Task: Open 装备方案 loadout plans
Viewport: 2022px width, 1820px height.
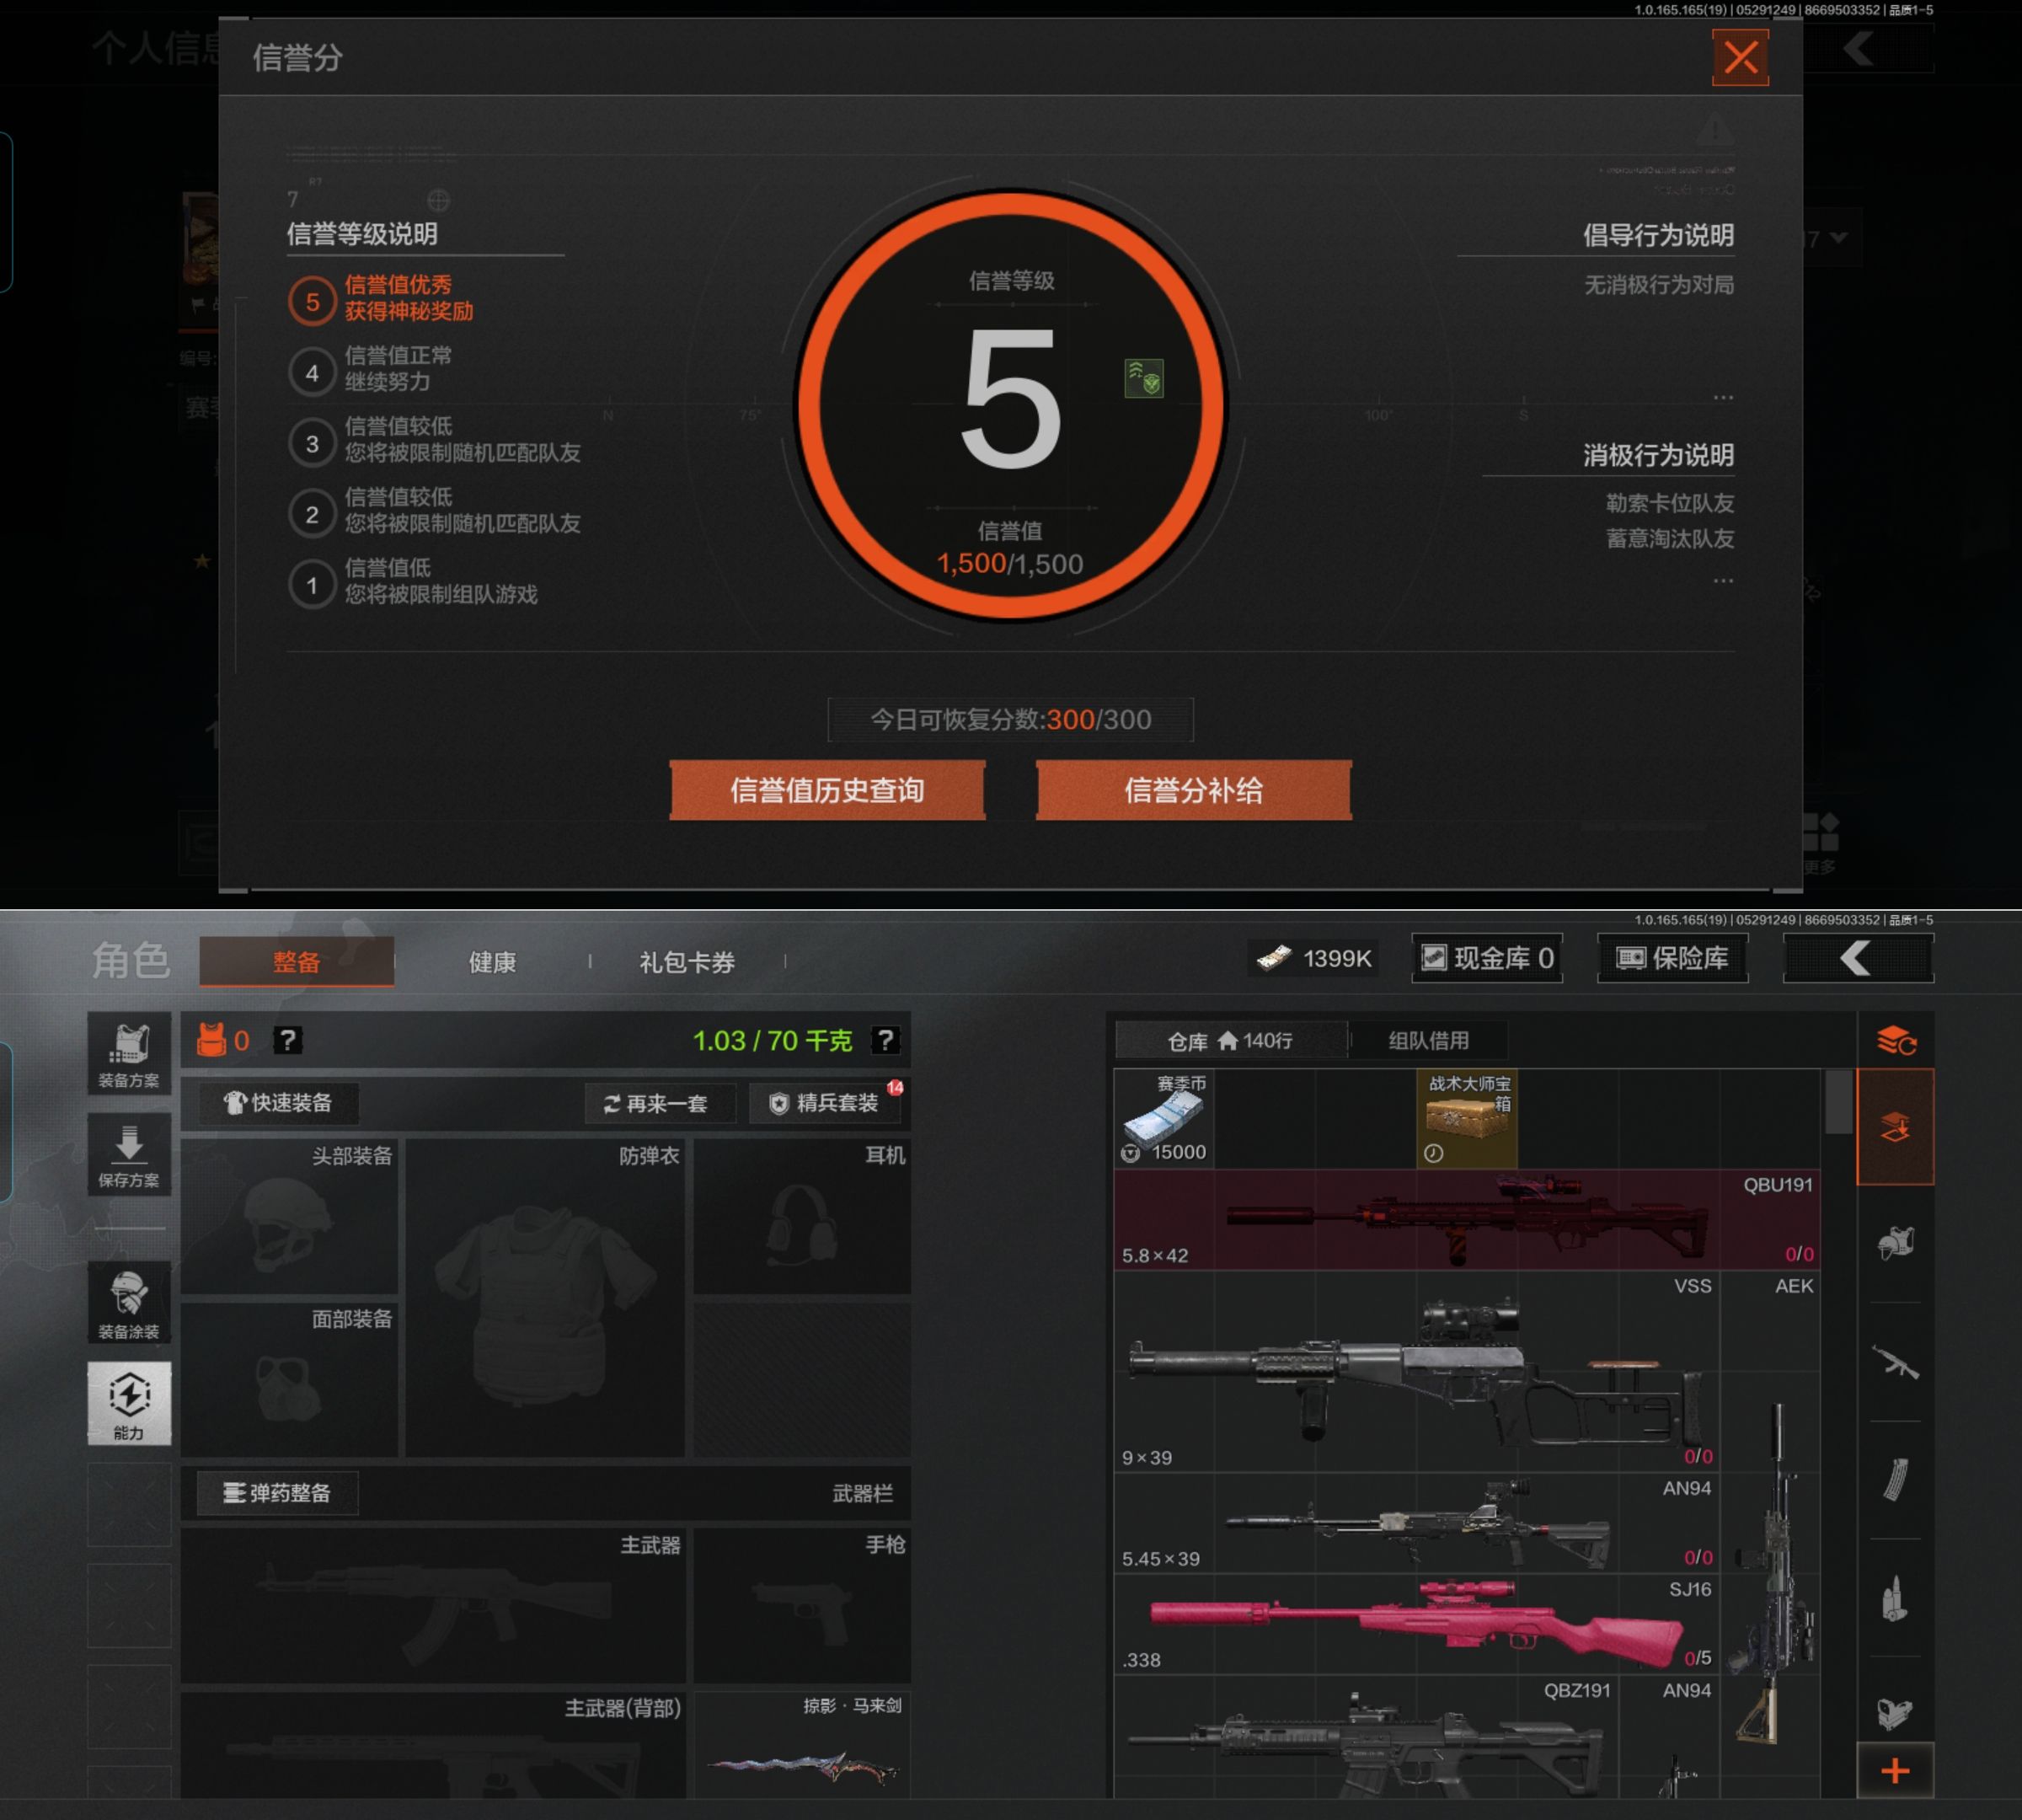Action: pyautogui.click(x=129, y=1054)
